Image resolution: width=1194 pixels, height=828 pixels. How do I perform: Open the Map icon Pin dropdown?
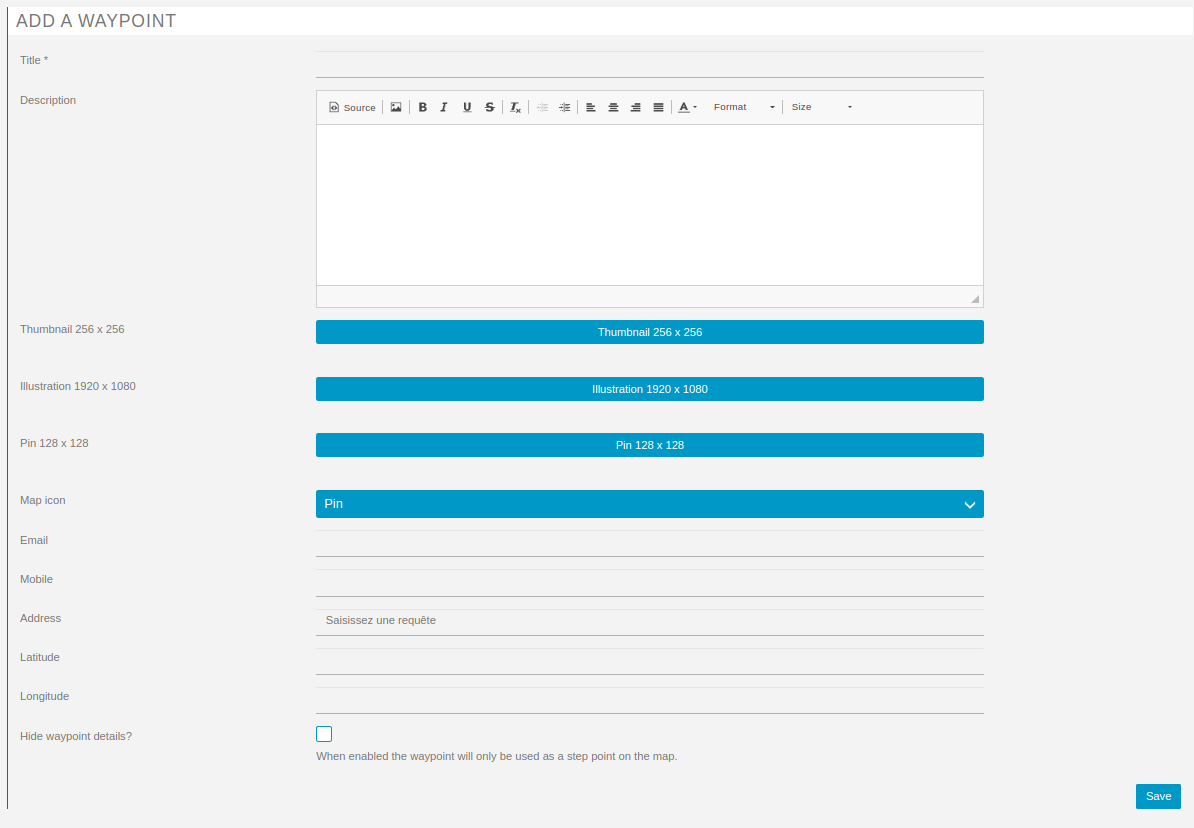pos(650,504)
